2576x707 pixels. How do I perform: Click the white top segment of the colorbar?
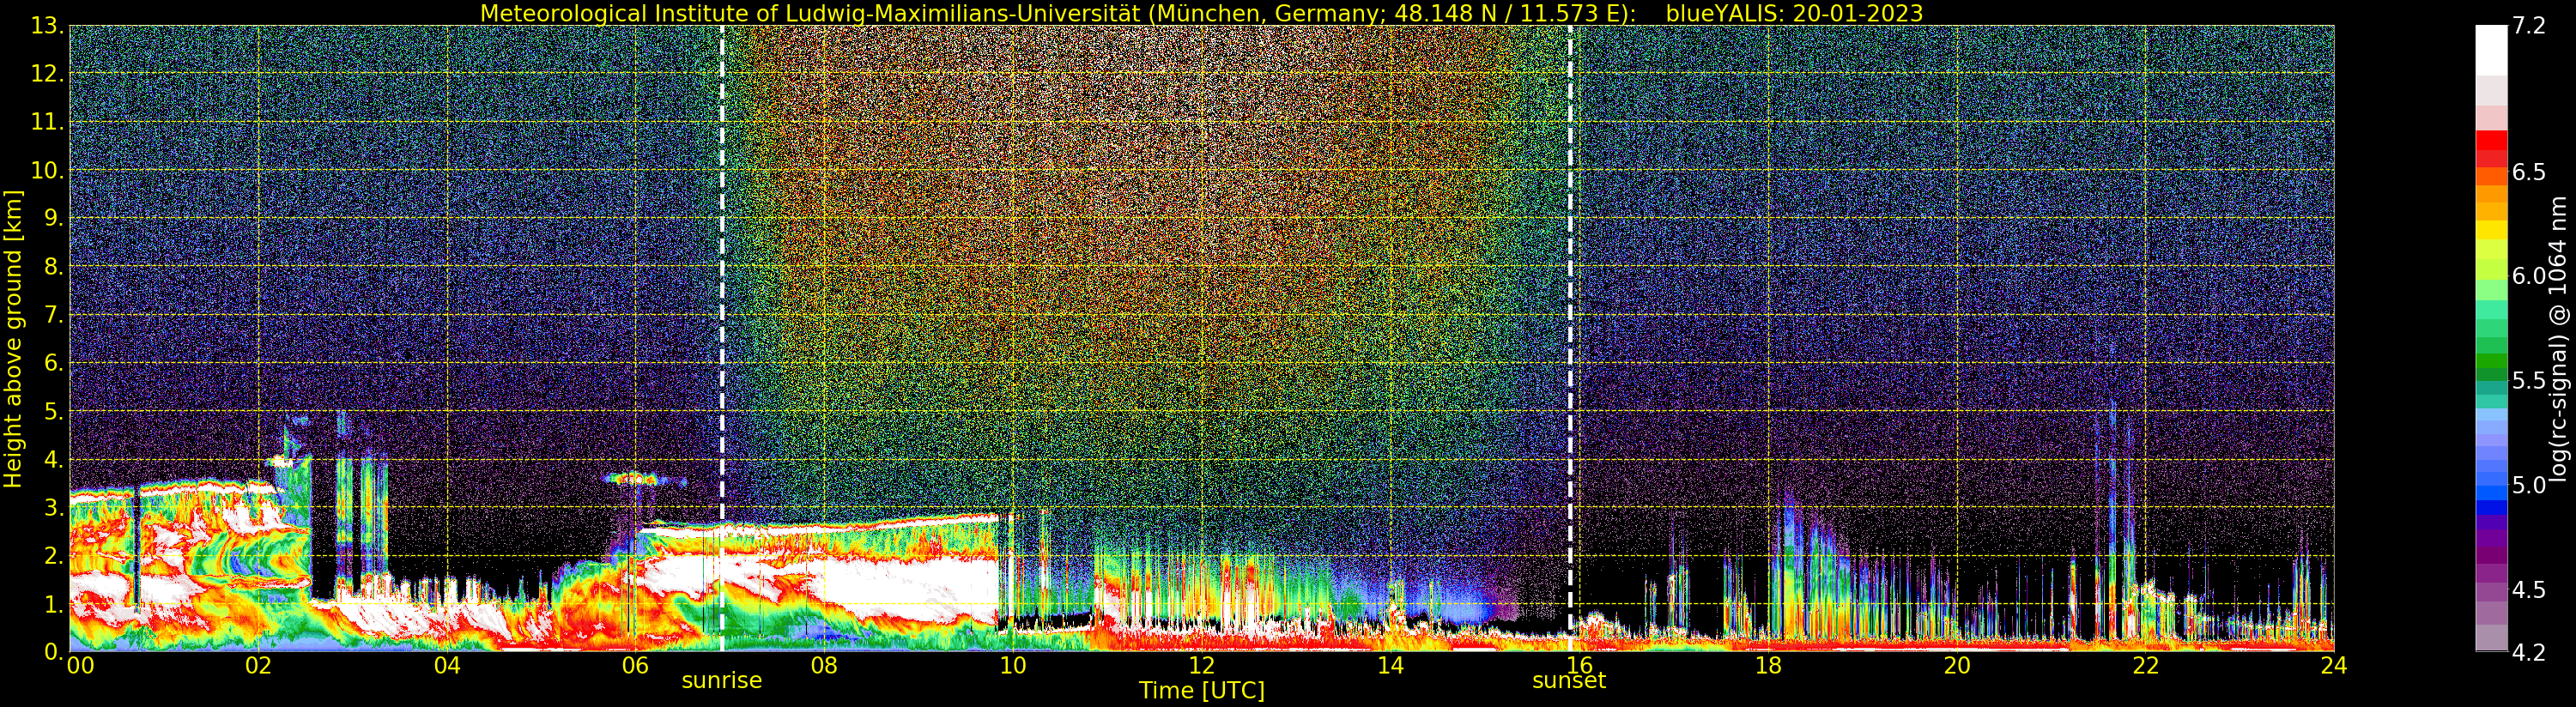[2490, 50]
